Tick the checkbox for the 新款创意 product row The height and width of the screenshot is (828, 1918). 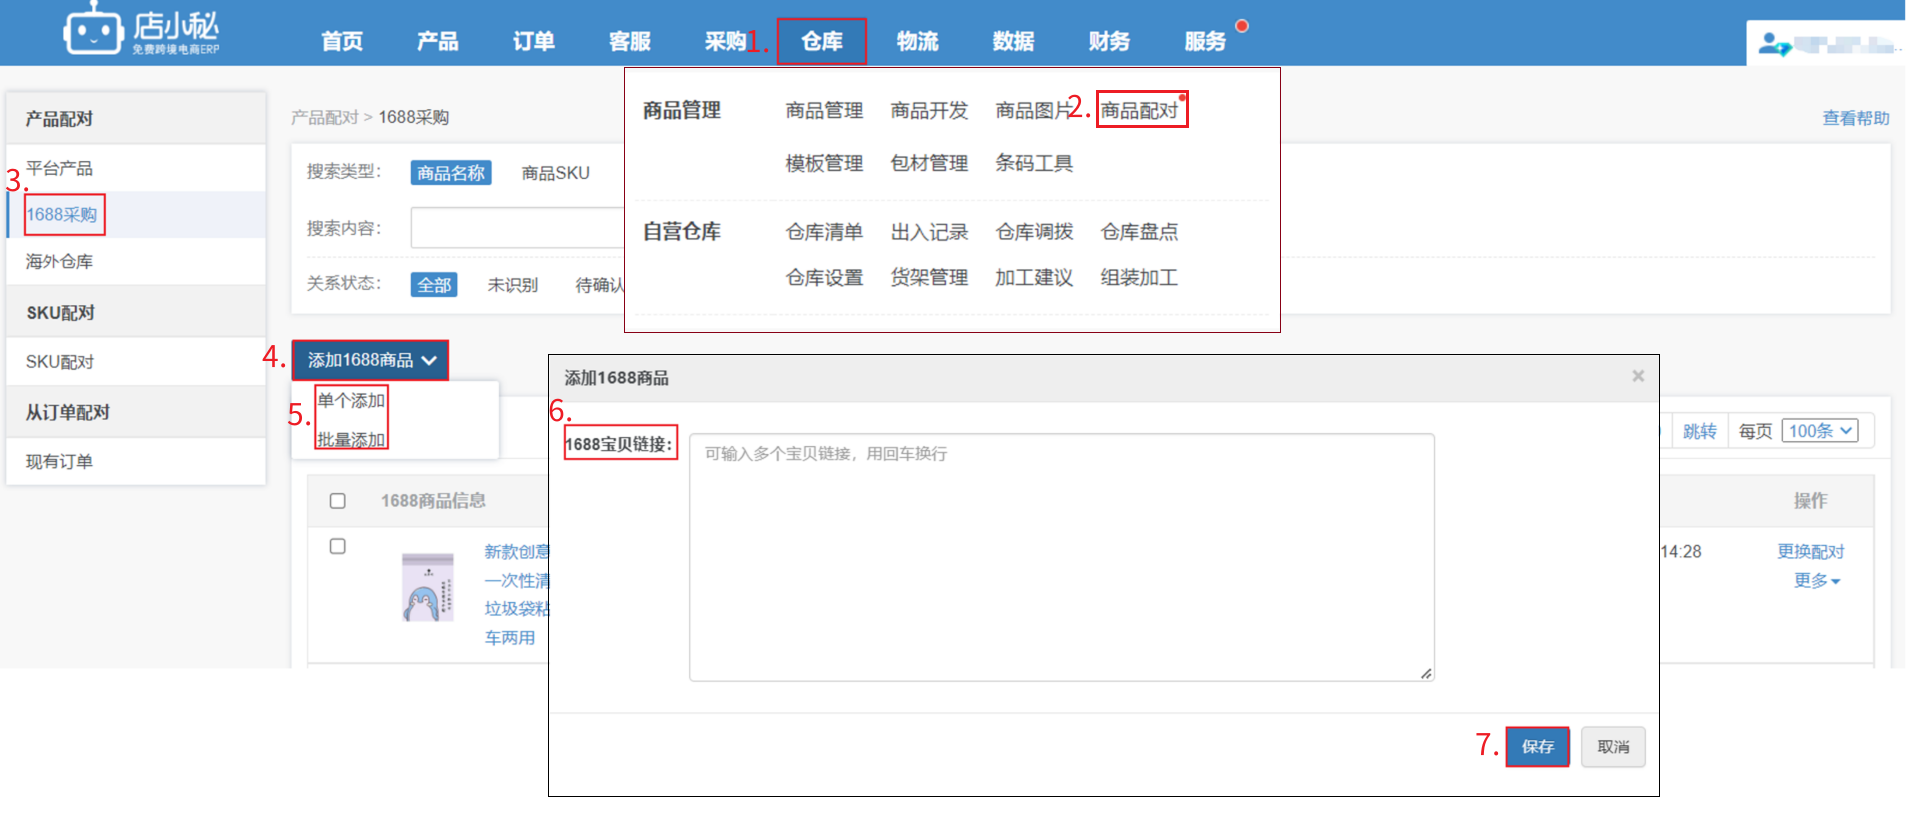coord(338,546)
